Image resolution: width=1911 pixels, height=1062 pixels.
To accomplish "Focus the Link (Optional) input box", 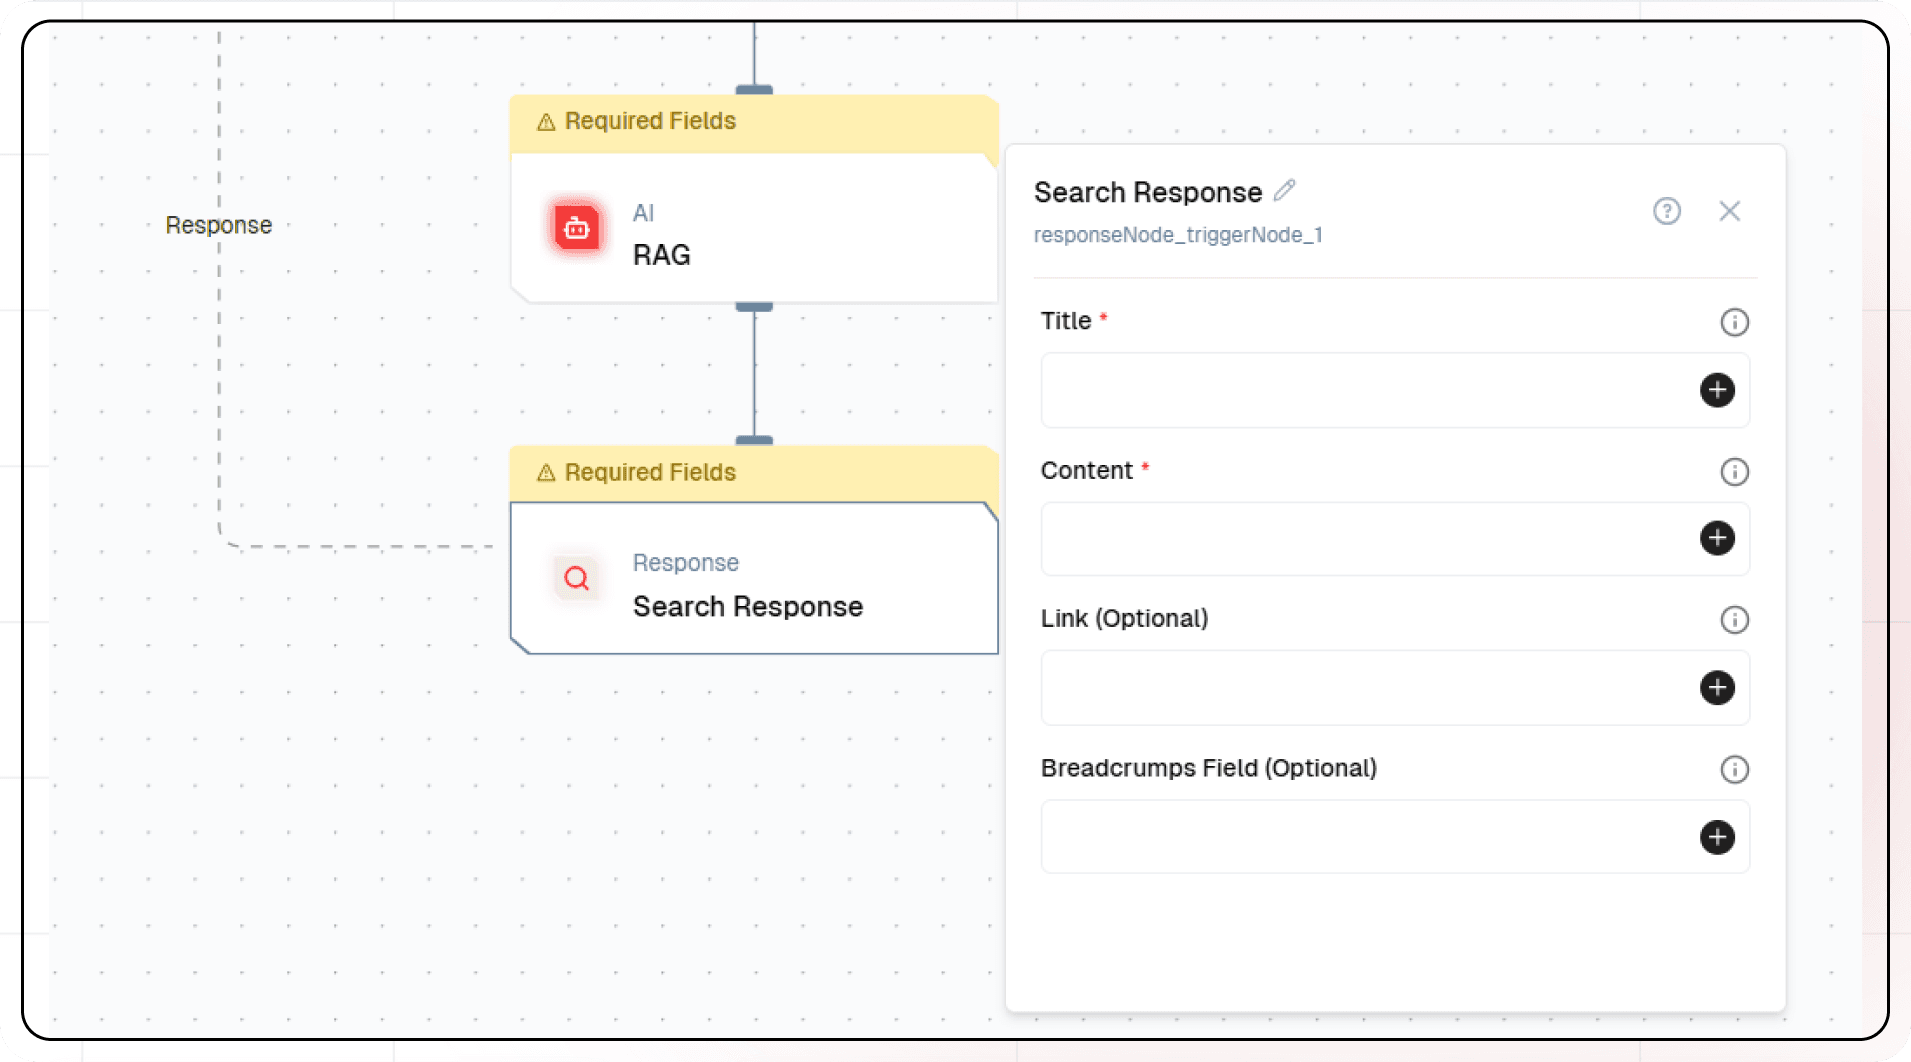I will coord(1360,688).
